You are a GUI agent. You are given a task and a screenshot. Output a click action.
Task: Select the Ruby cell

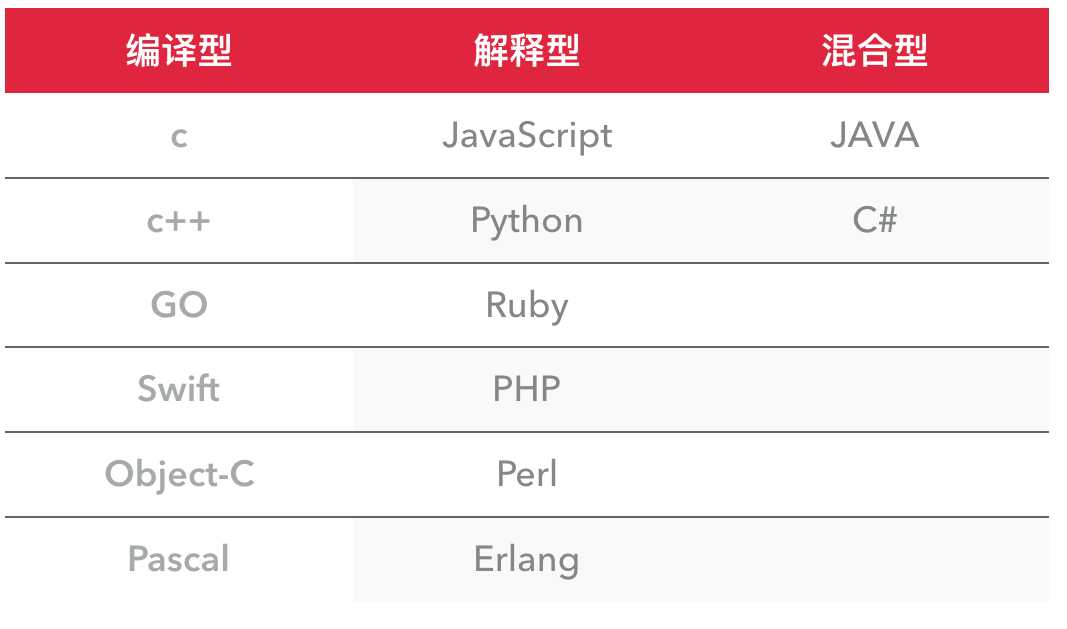[526, 305]
